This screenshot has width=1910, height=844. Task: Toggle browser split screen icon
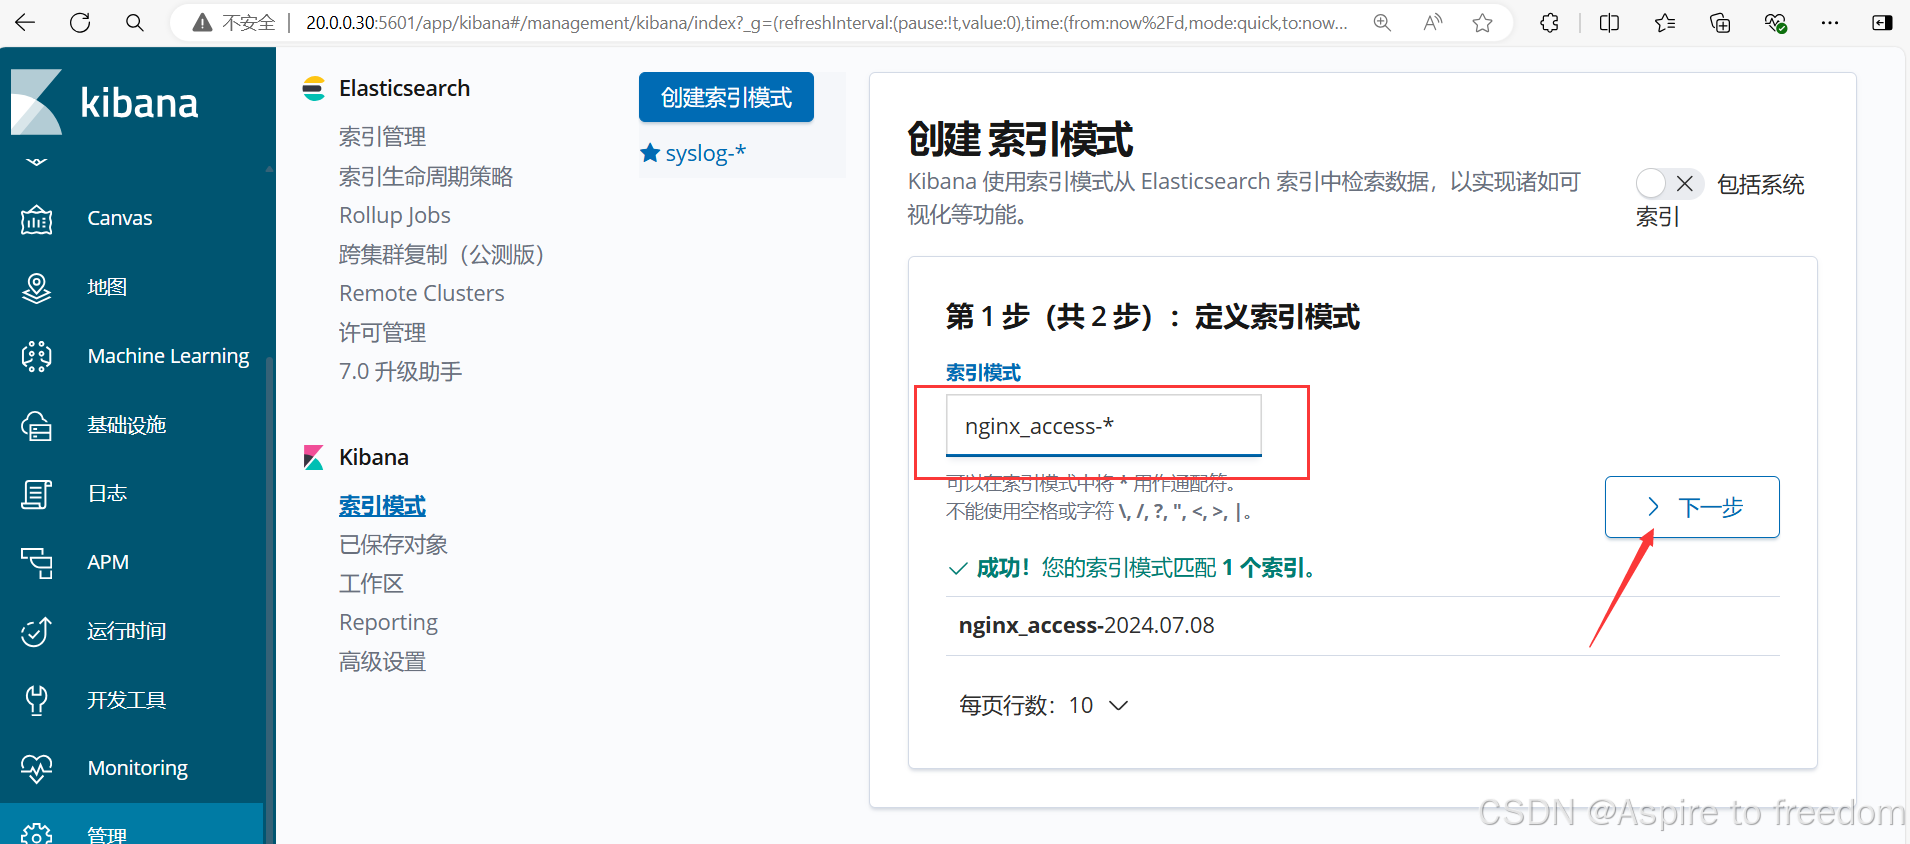coord(1609,22)
